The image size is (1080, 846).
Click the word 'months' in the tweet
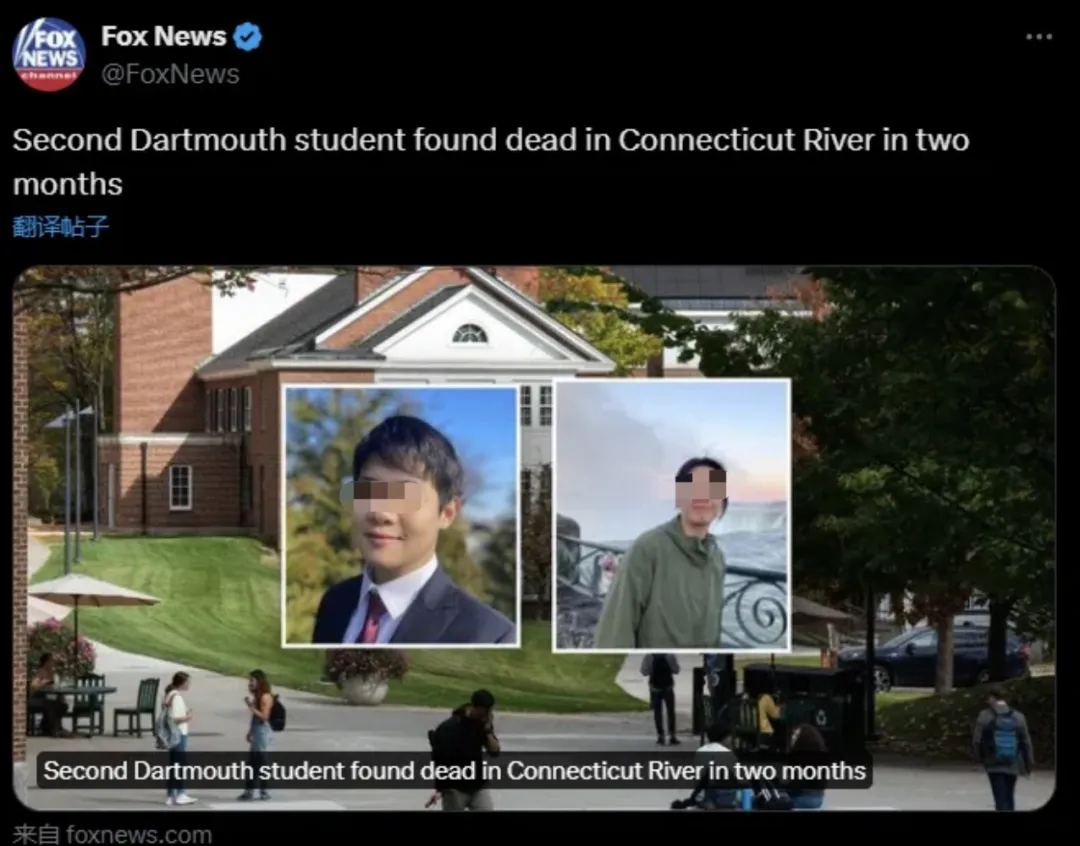click(68, 185)
